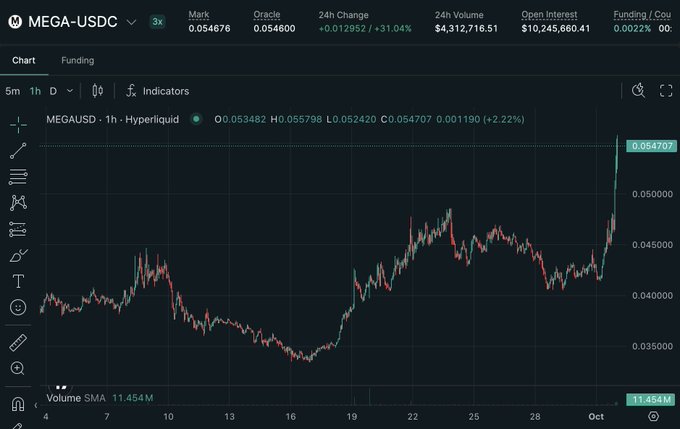Click the Mark value 0.054676

209,29
